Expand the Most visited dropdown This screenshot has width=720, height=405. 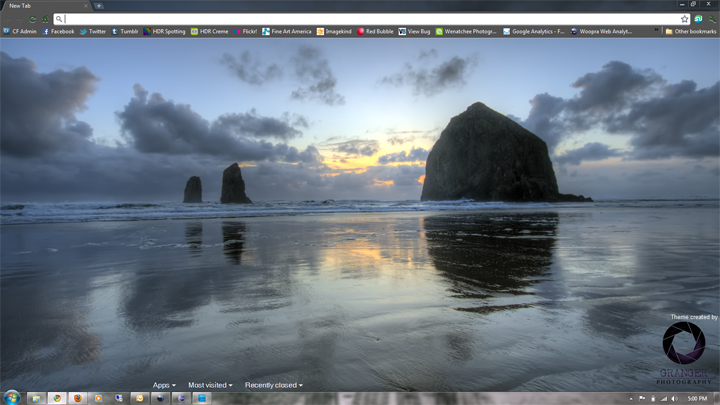tap(210, 385)
